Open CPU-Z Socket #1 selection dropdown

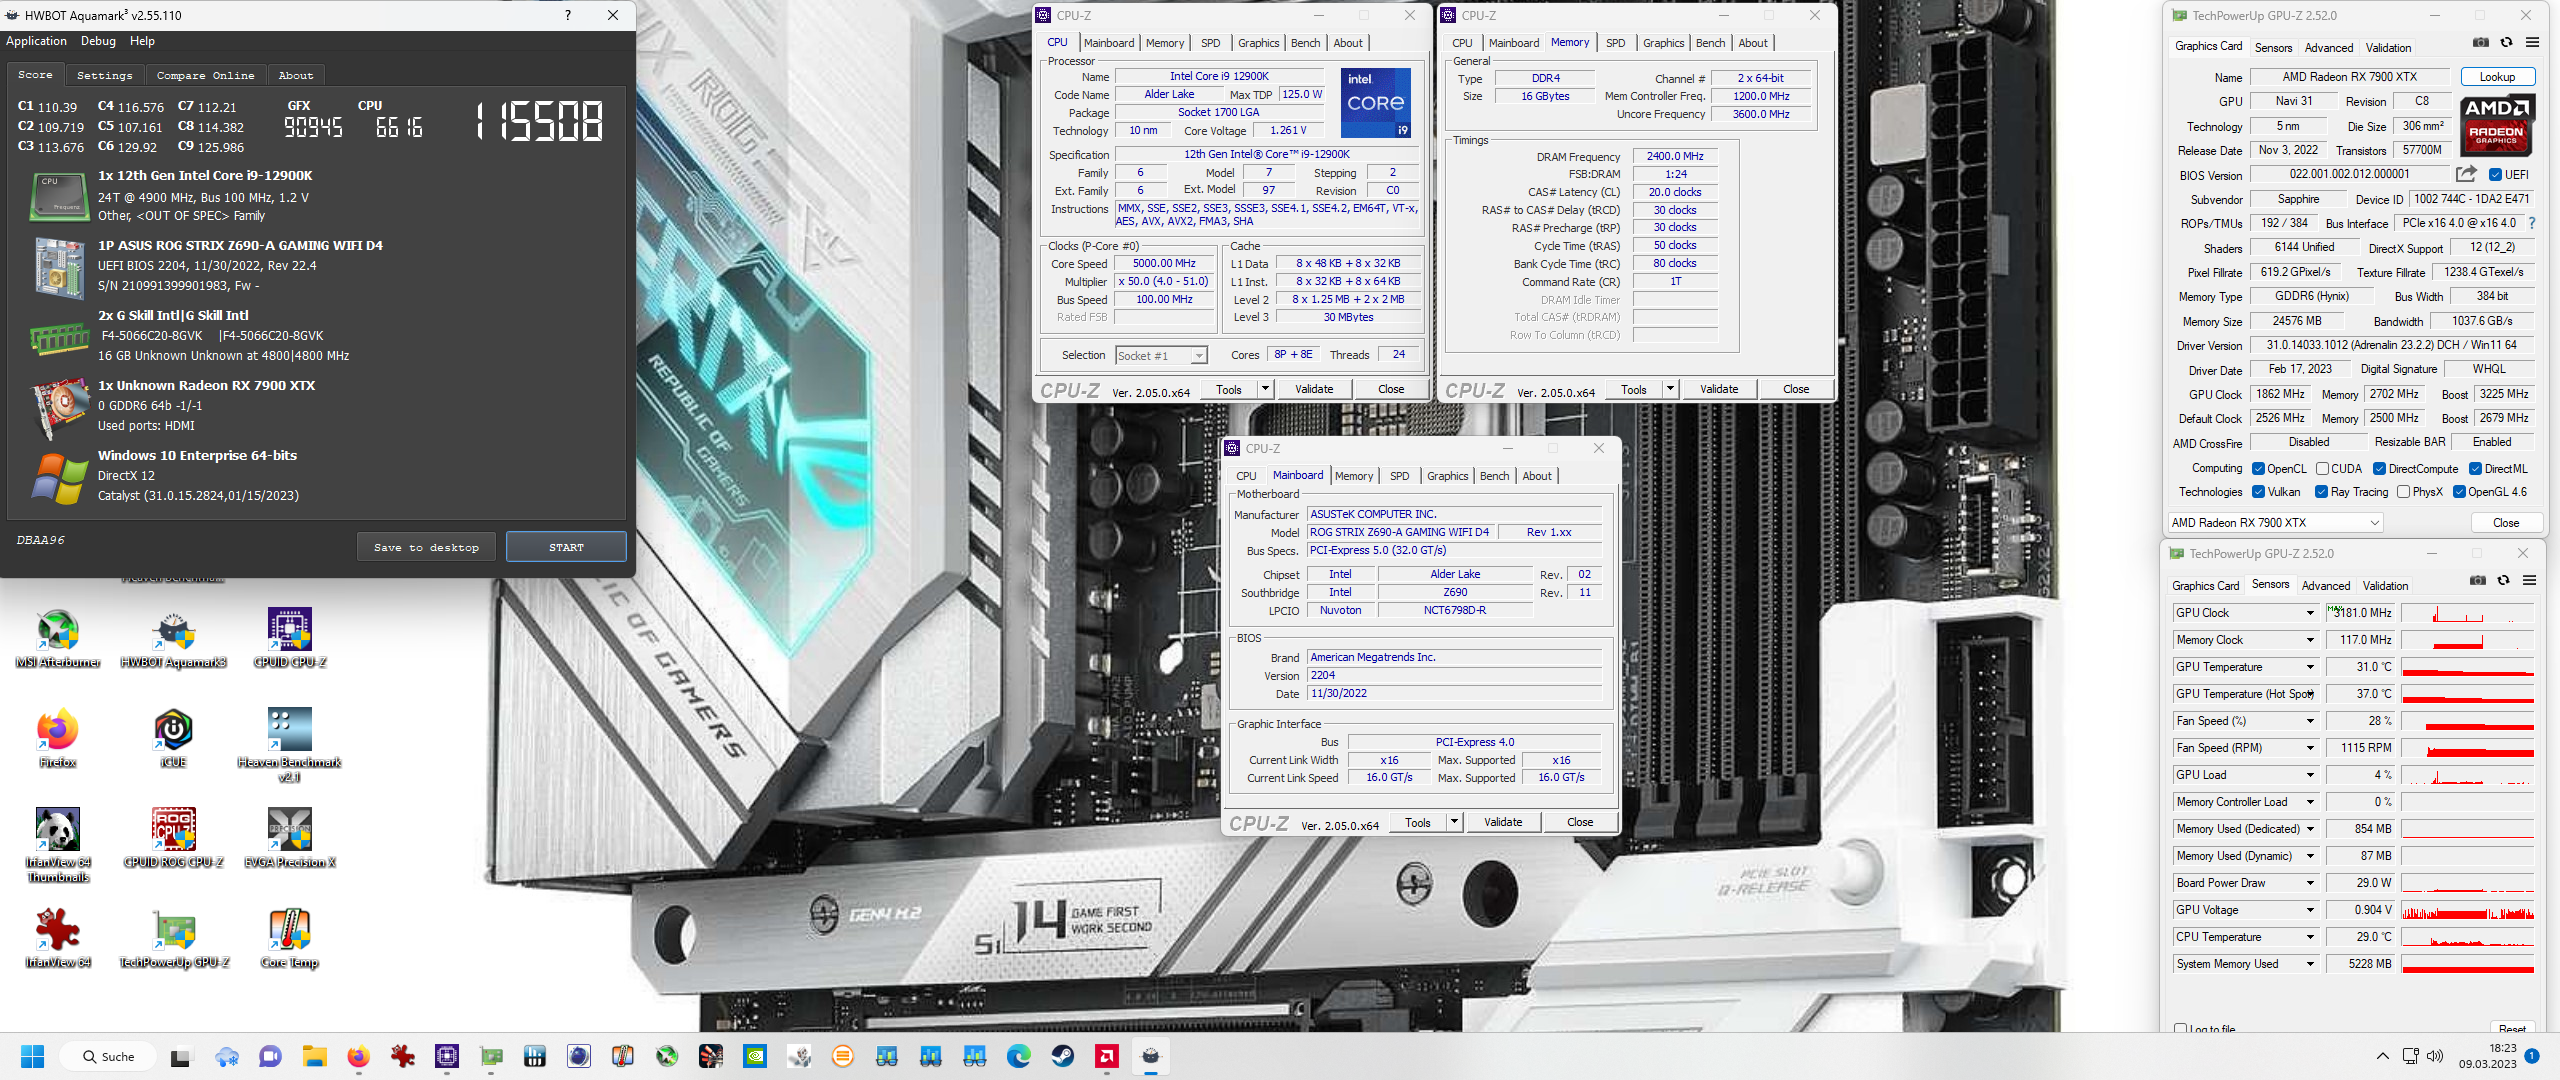pyautogui.click(x=1161, y=356)
